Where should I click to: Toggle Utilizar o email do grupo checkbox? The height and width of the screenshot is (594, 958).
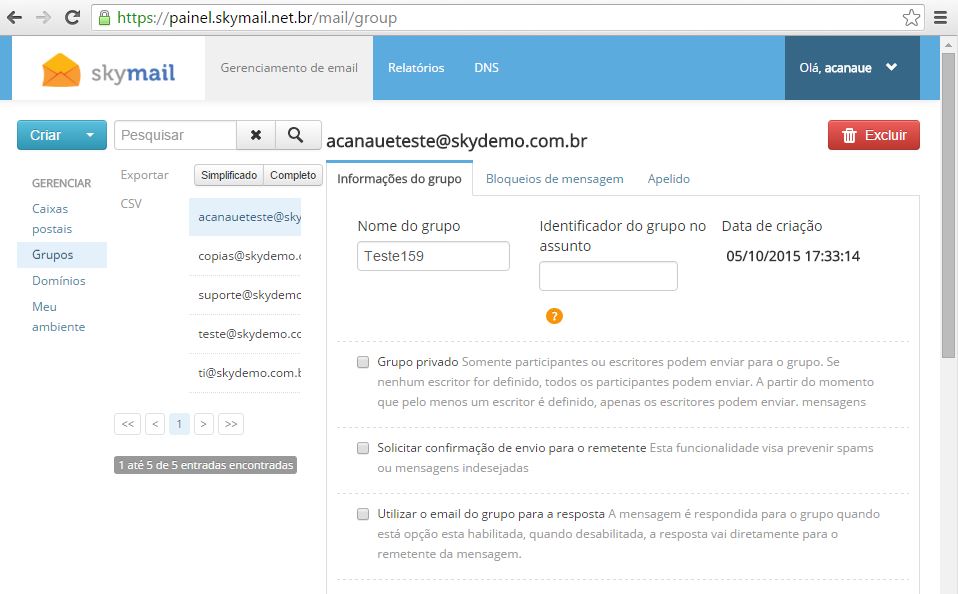(x=363, y=515)
